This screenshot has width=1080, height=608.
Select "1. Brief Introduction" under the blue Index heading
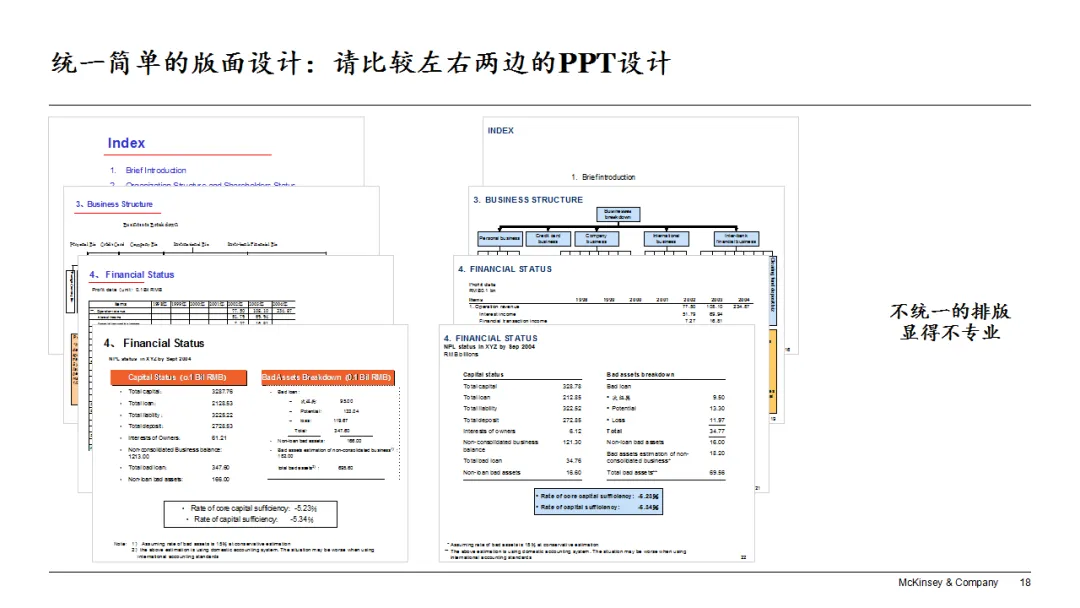(148, 170)
